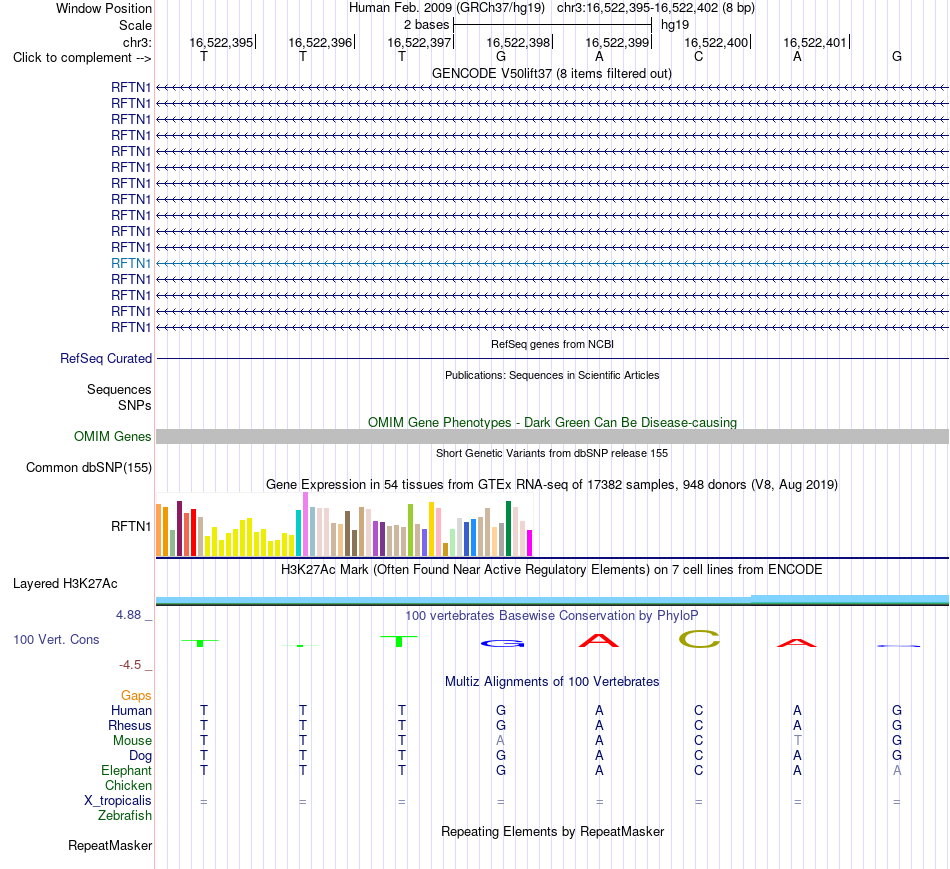Click the Rhesus species label

pyautogui.click(x=130, y=725)
